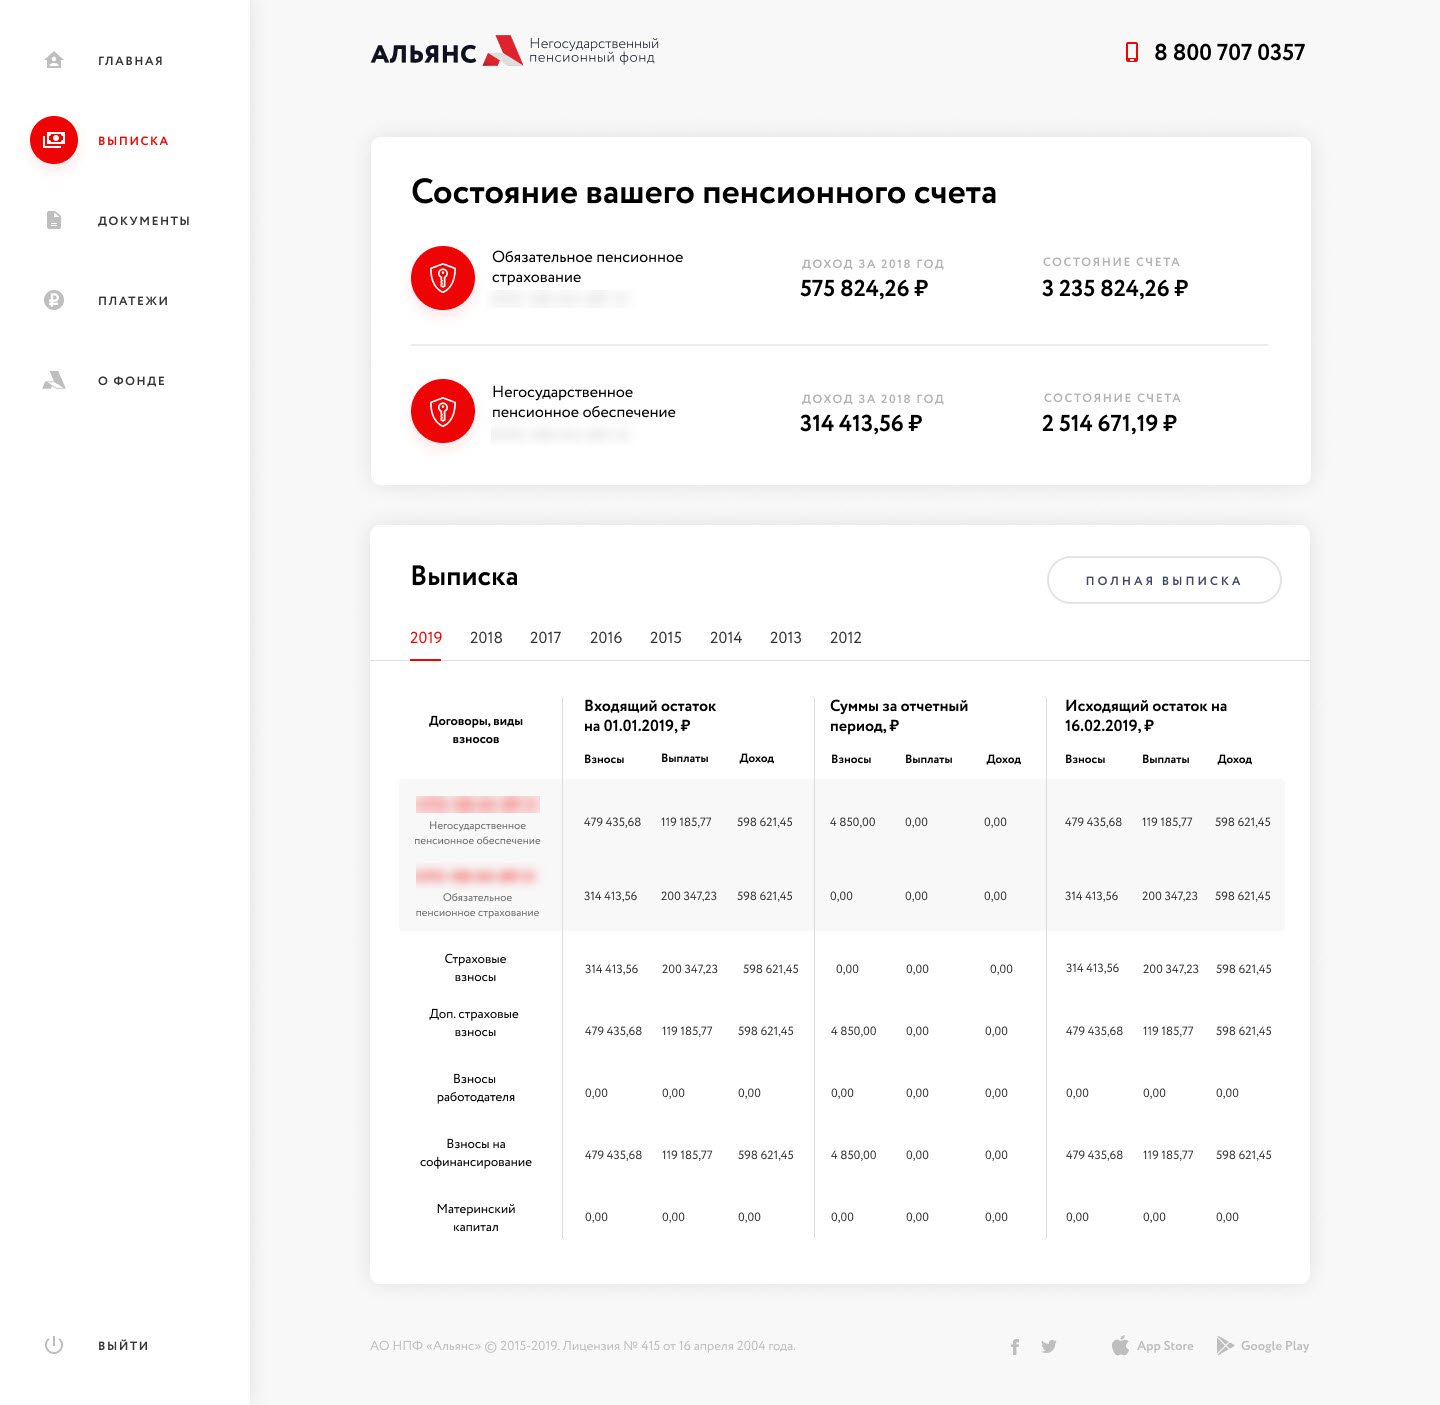Click the Выйти power icon
Viewport: 1440px width, 1405px height.
(54, 1345)
